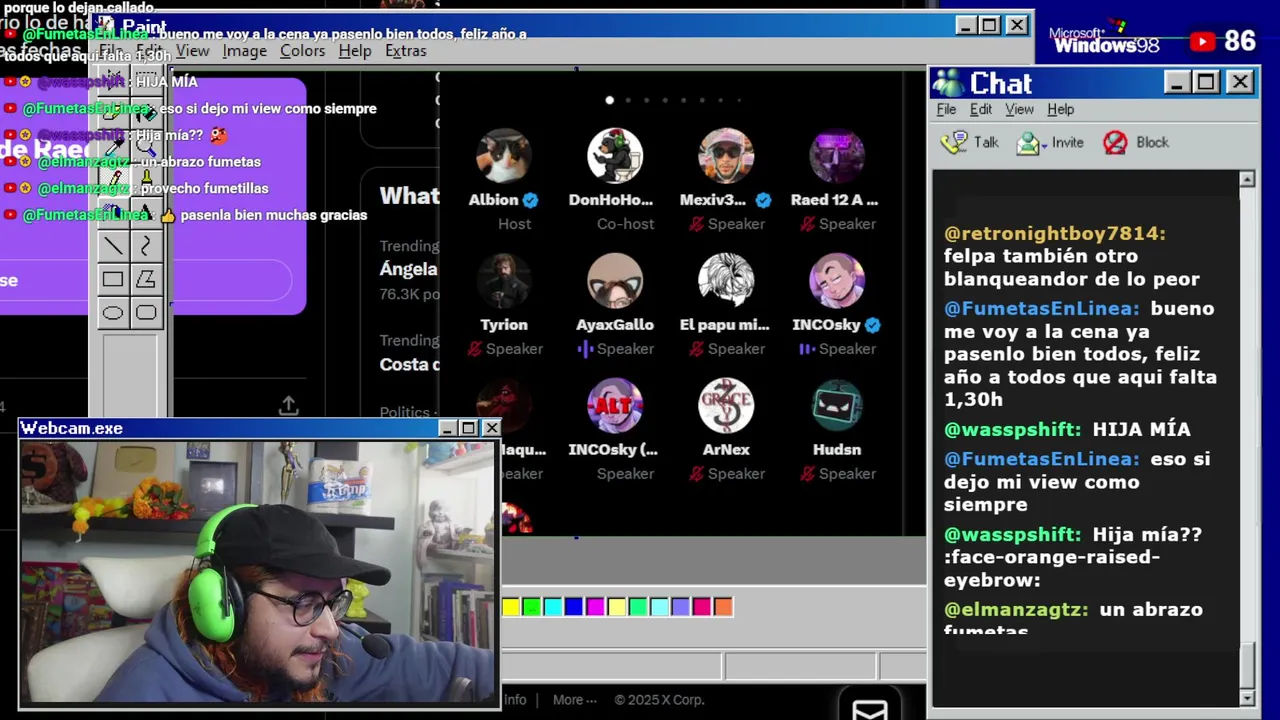Click the Ángela trending topic
The image size is (1280, 720).
408,269
